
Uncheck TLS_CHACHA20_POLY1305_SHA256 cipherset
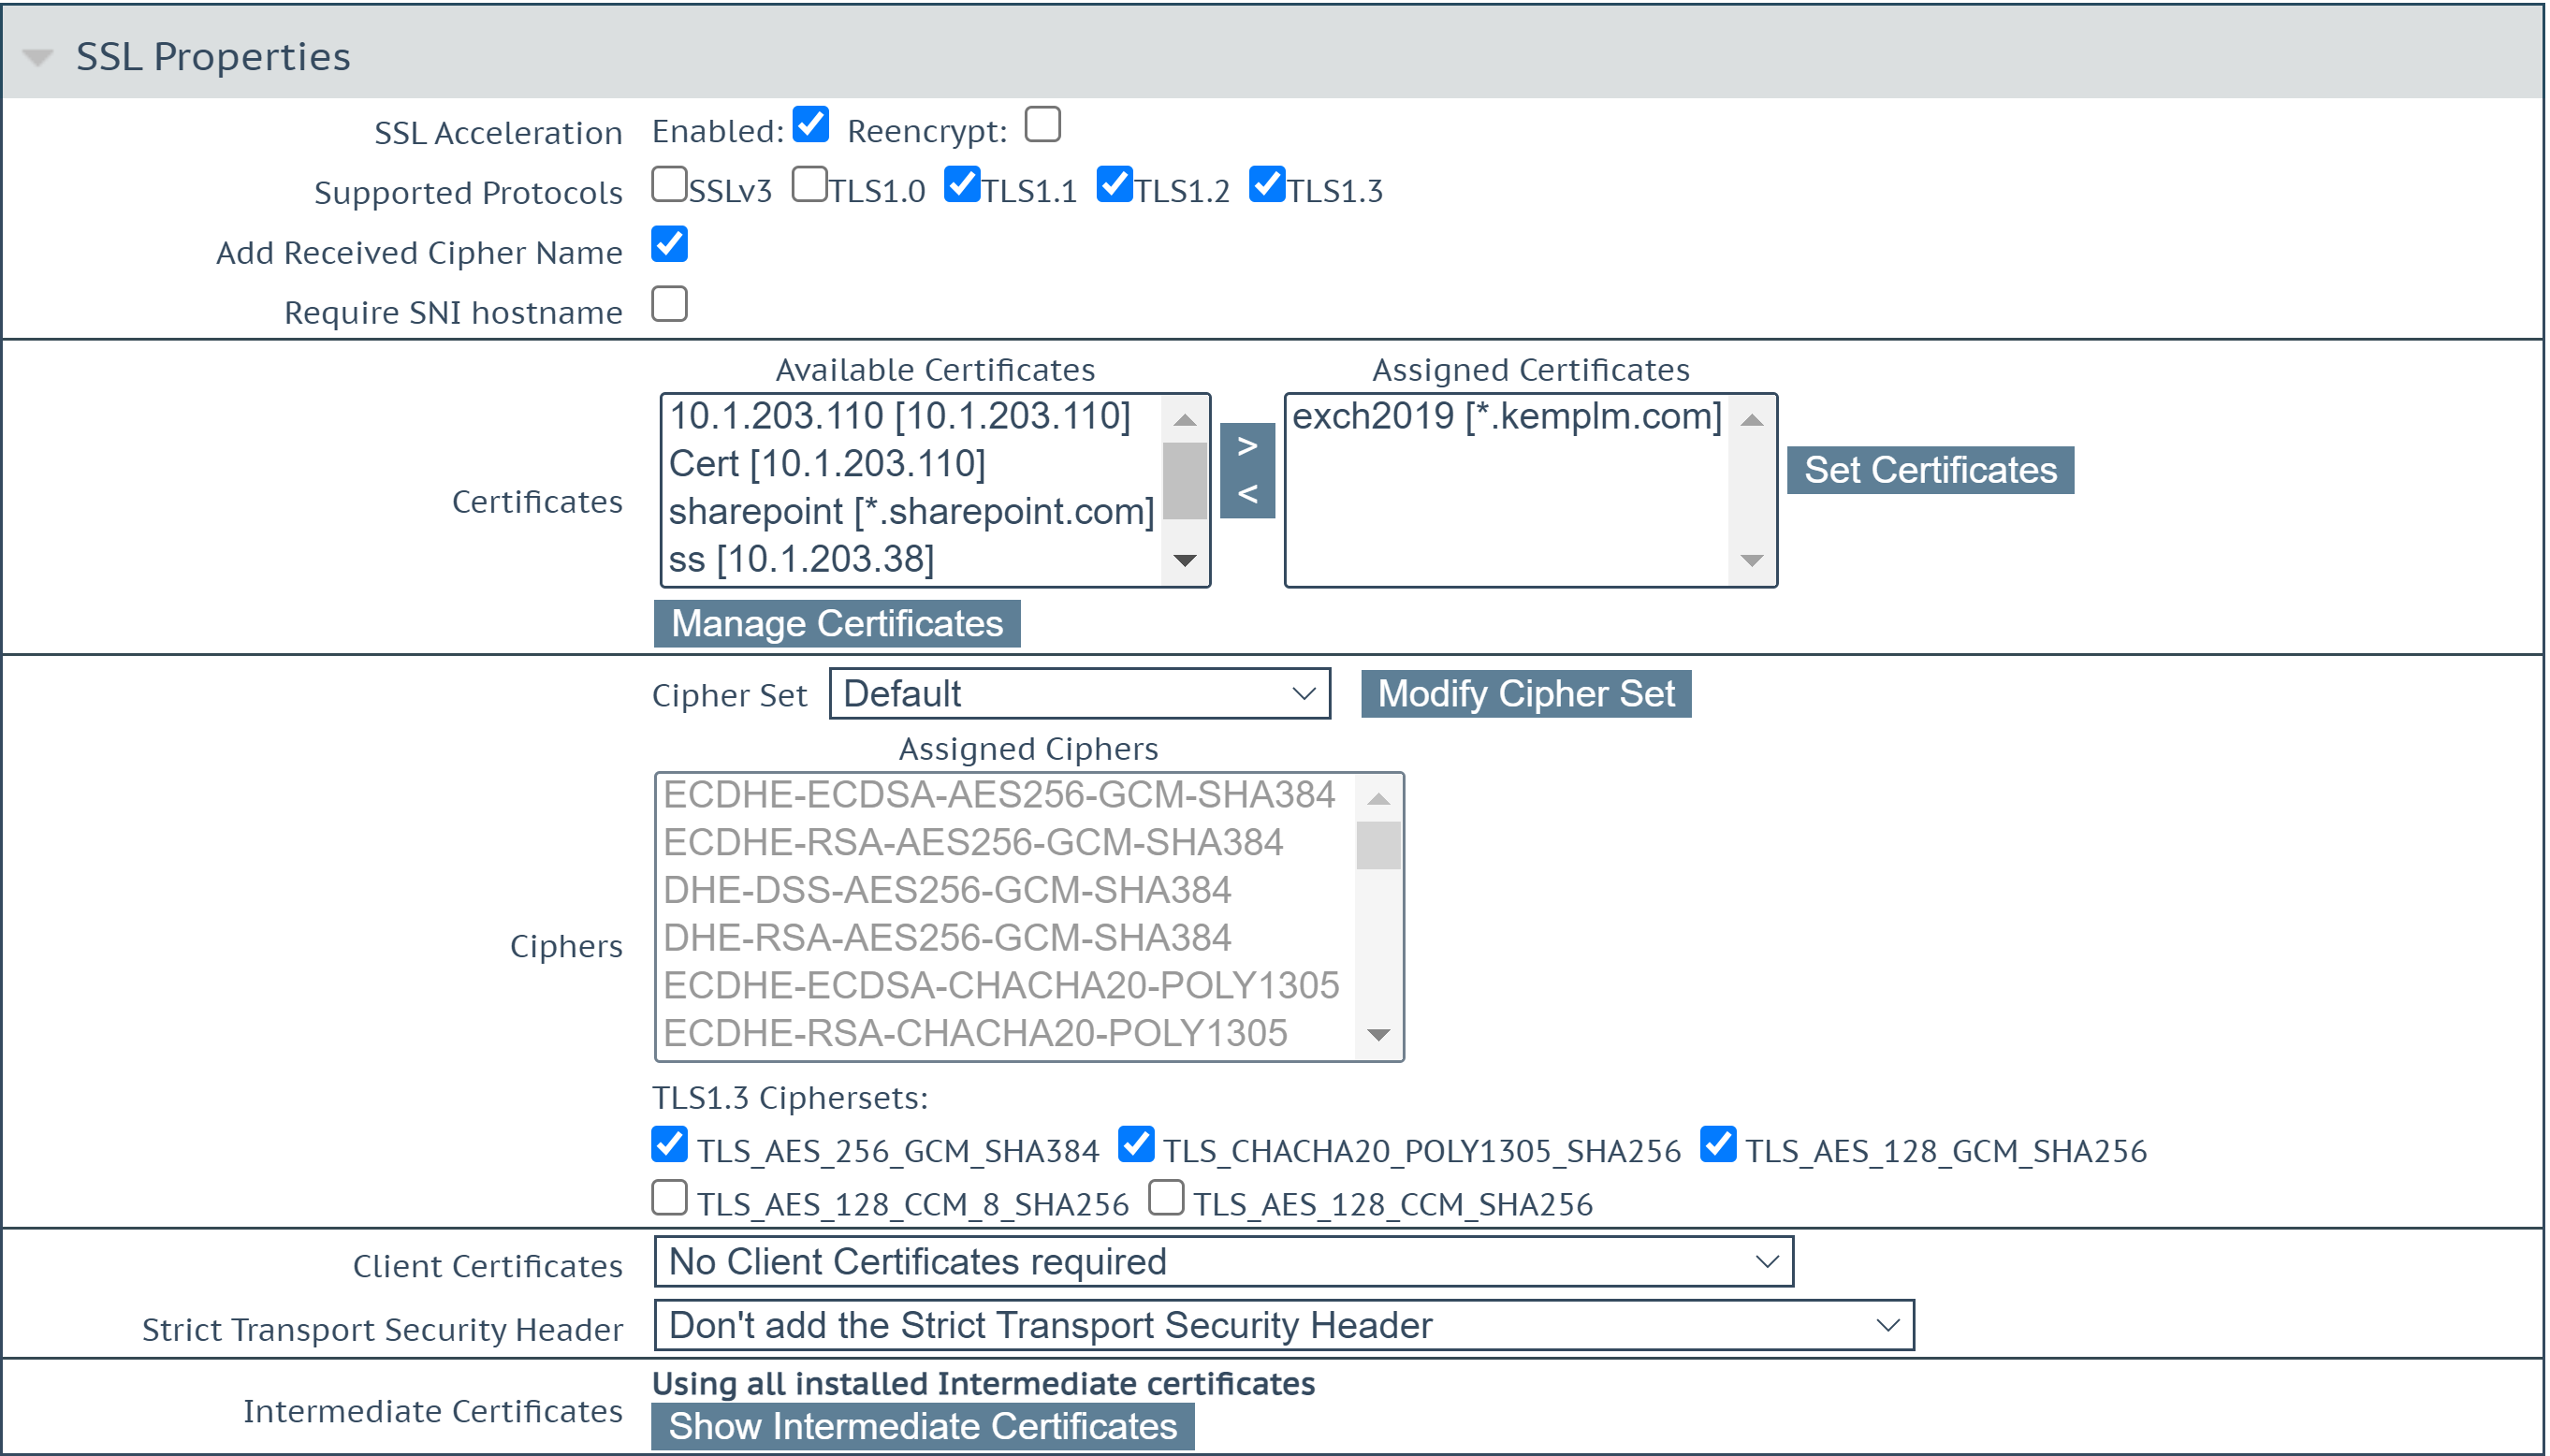pyautogui.click(x=1136, y=1145)
